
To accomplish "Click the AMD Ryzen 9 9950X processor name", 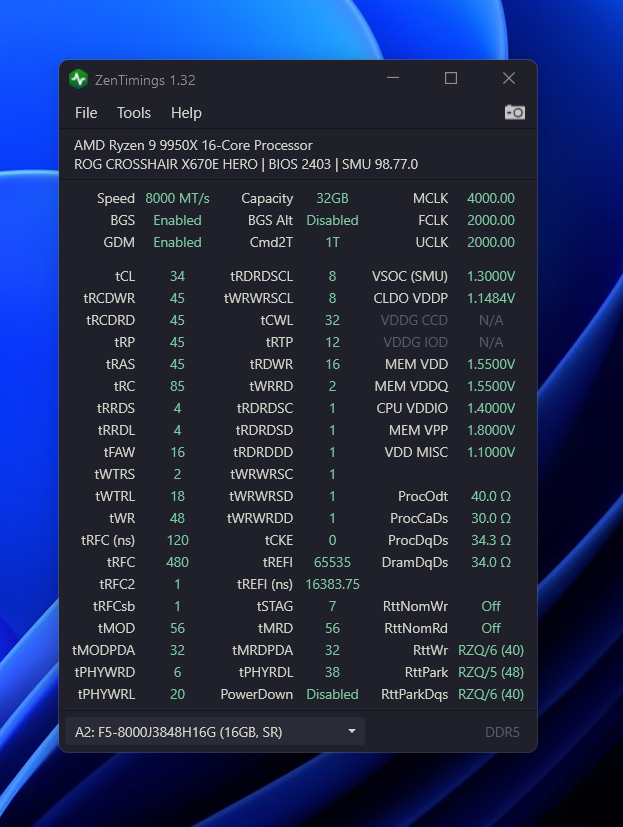I will (x=193, y=145).
